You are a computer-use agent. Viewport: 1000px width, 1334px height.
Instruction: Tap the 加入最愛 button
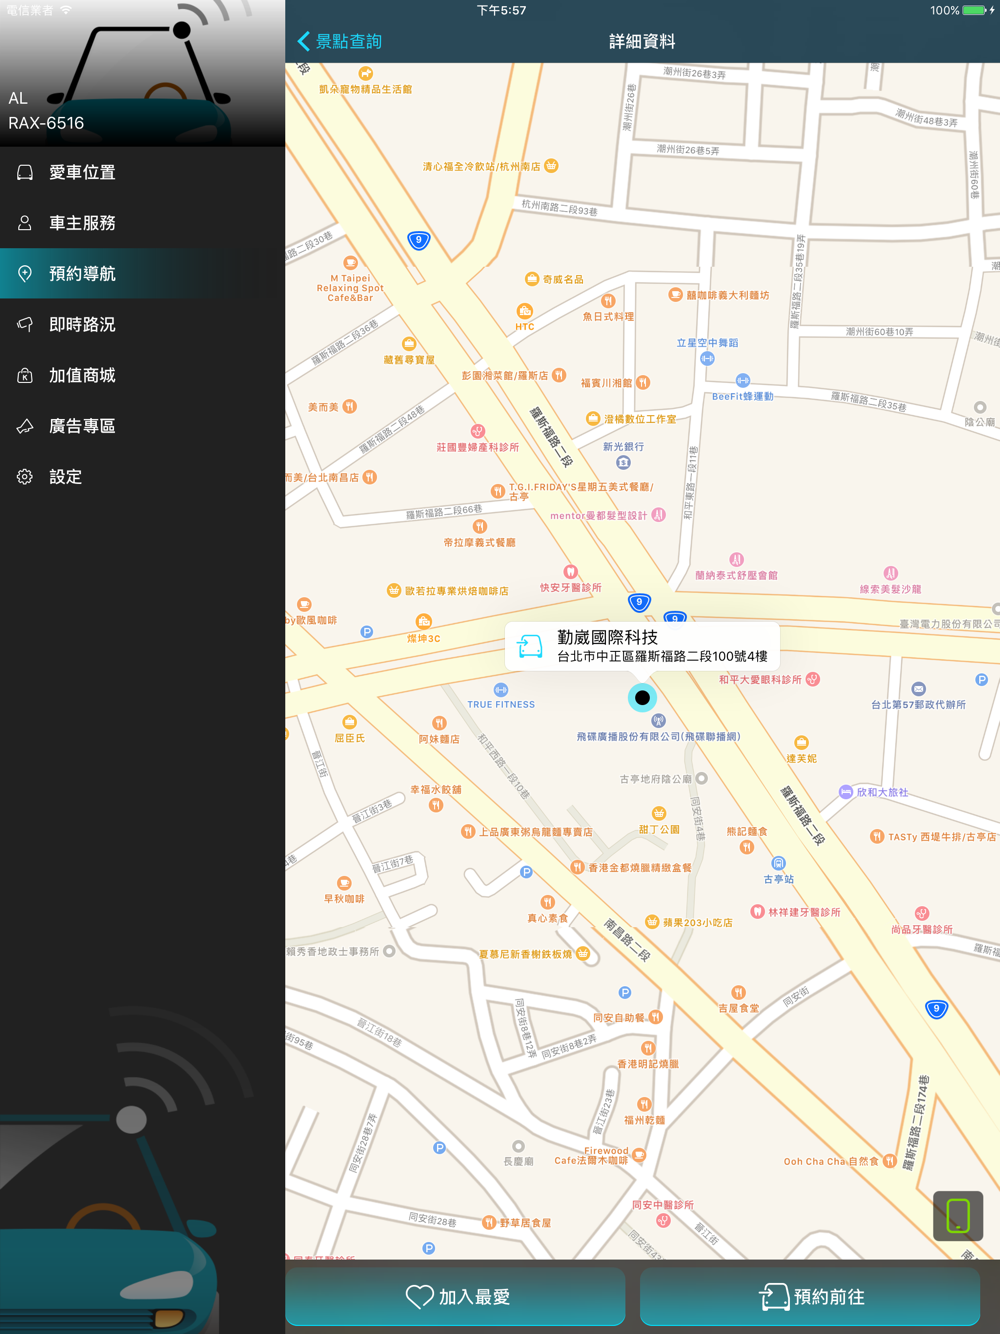click(x=456, y=1296)
